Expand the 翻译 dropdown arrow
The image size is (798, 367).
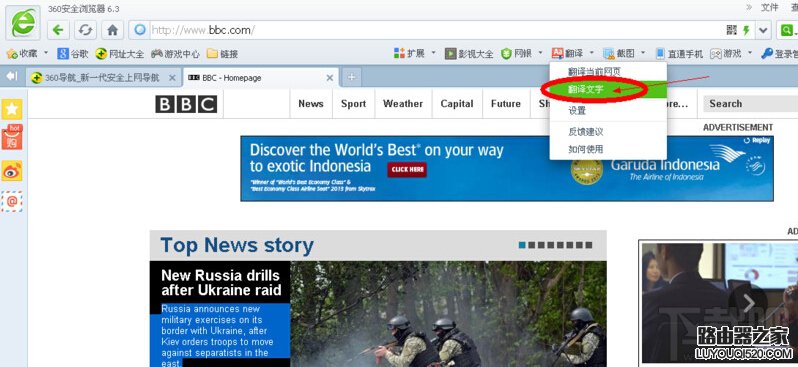pos(591,53)
